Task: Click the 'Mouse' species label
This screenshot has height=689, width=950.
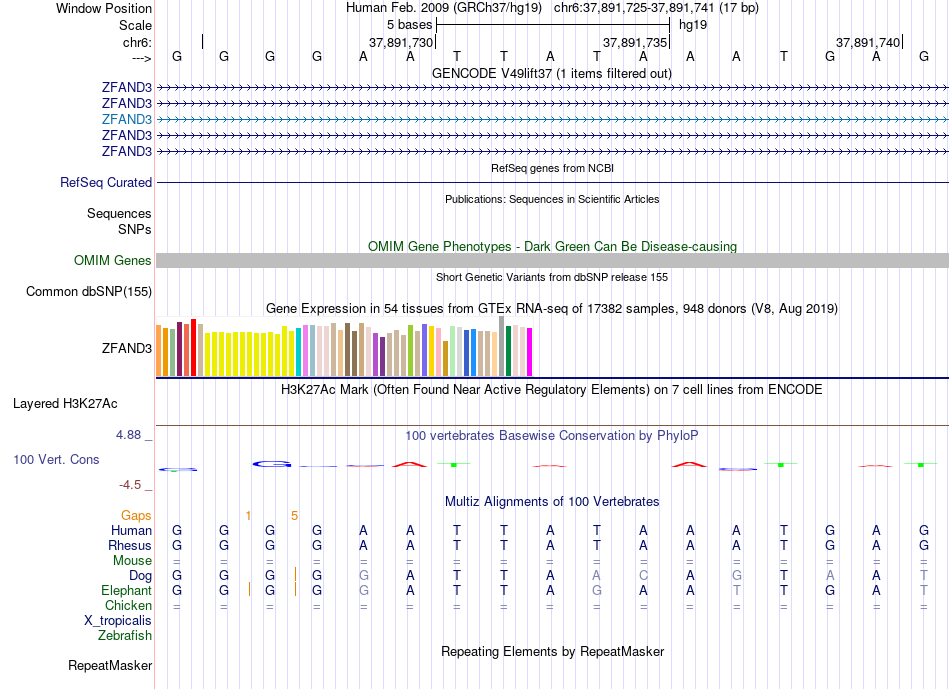Action: tap(132, 561)
